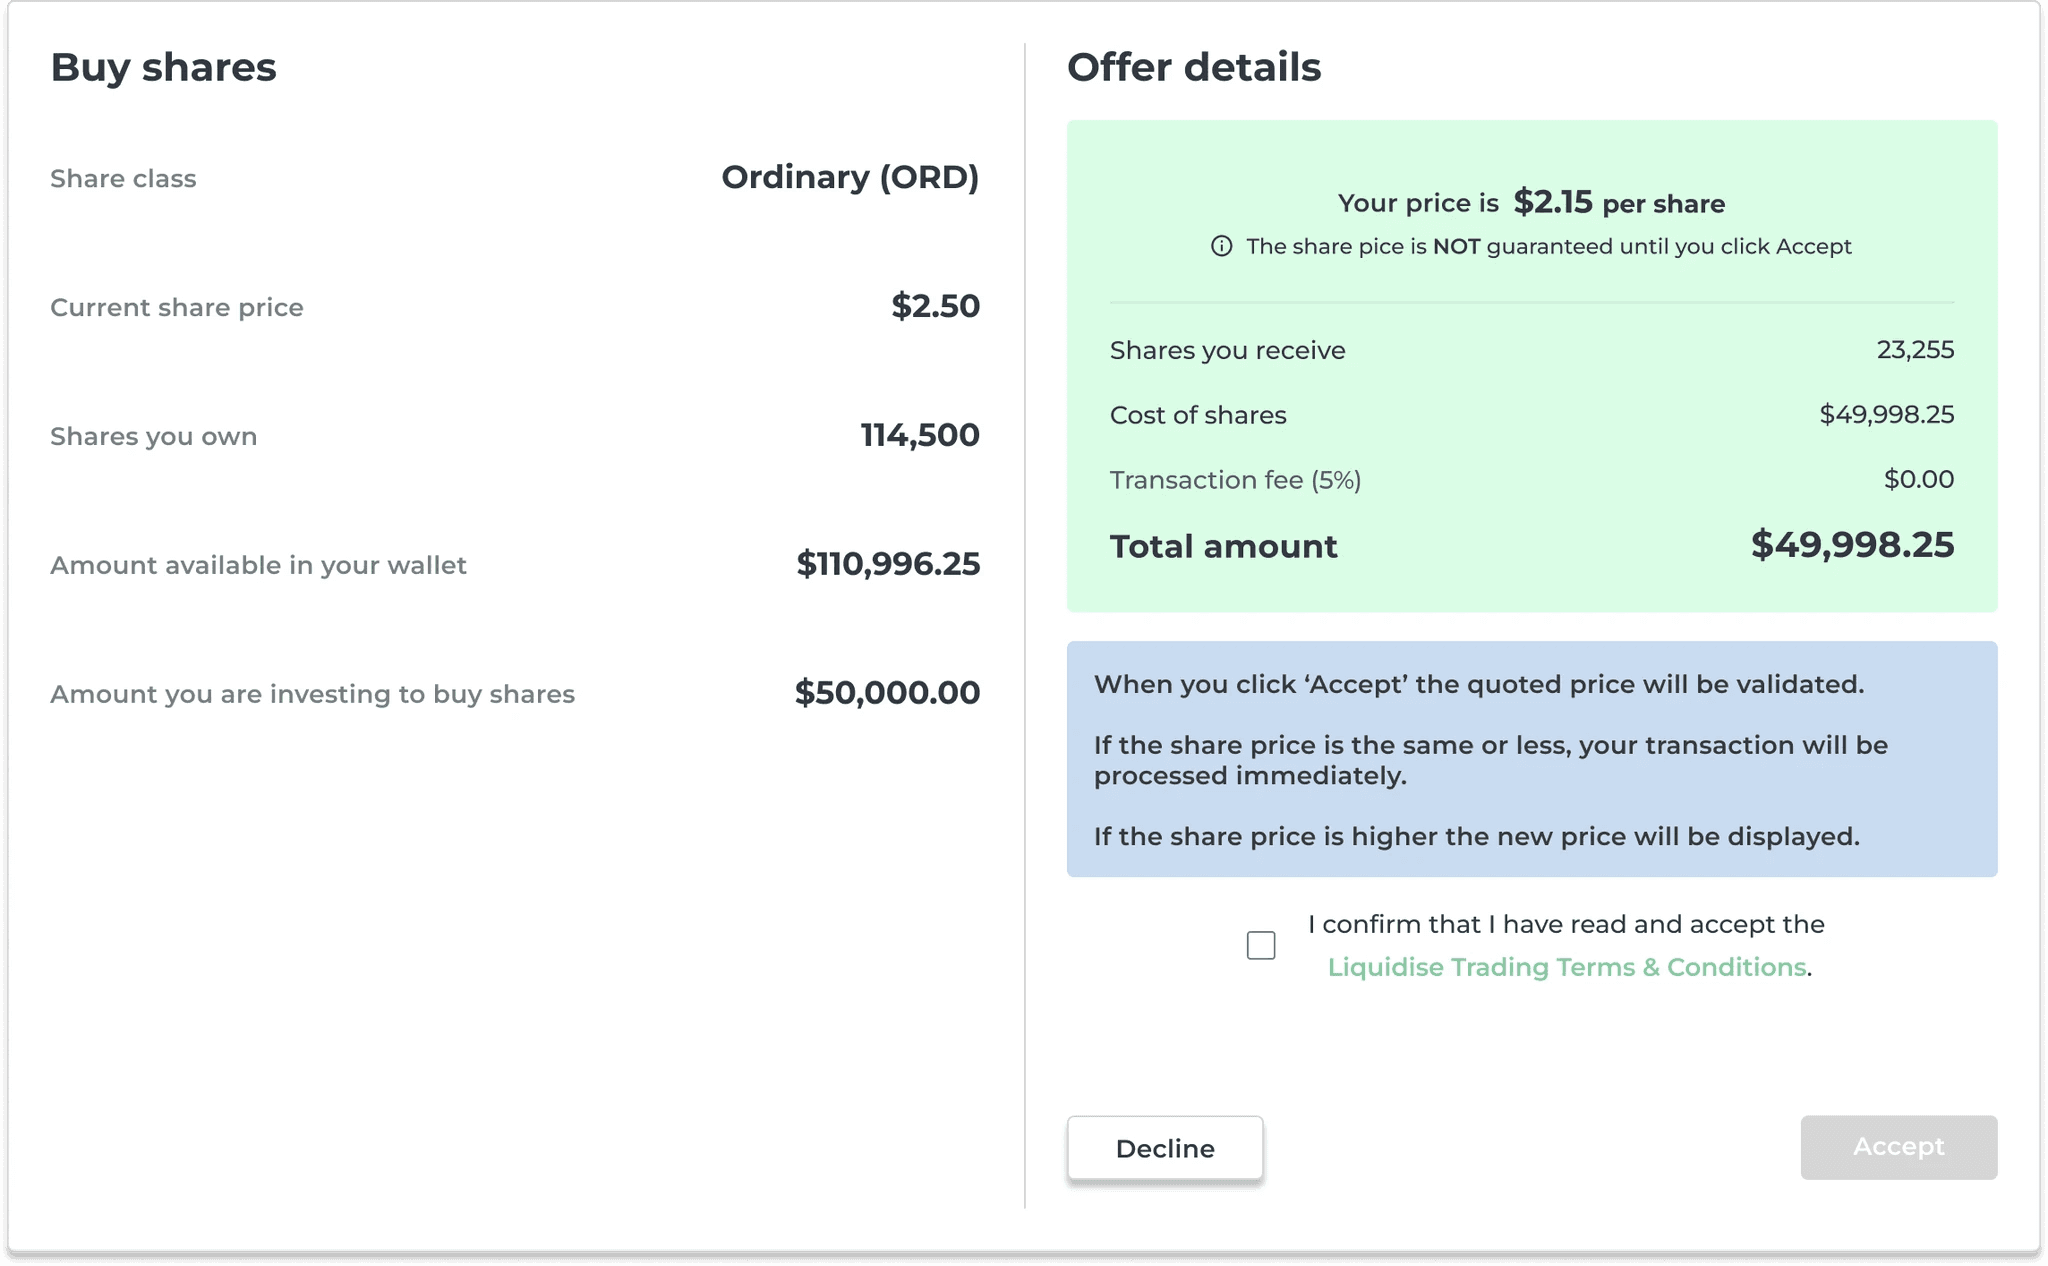
Task: Open the Liquidise Trading Terms & Conditions link
Action: pos(1566,967)
